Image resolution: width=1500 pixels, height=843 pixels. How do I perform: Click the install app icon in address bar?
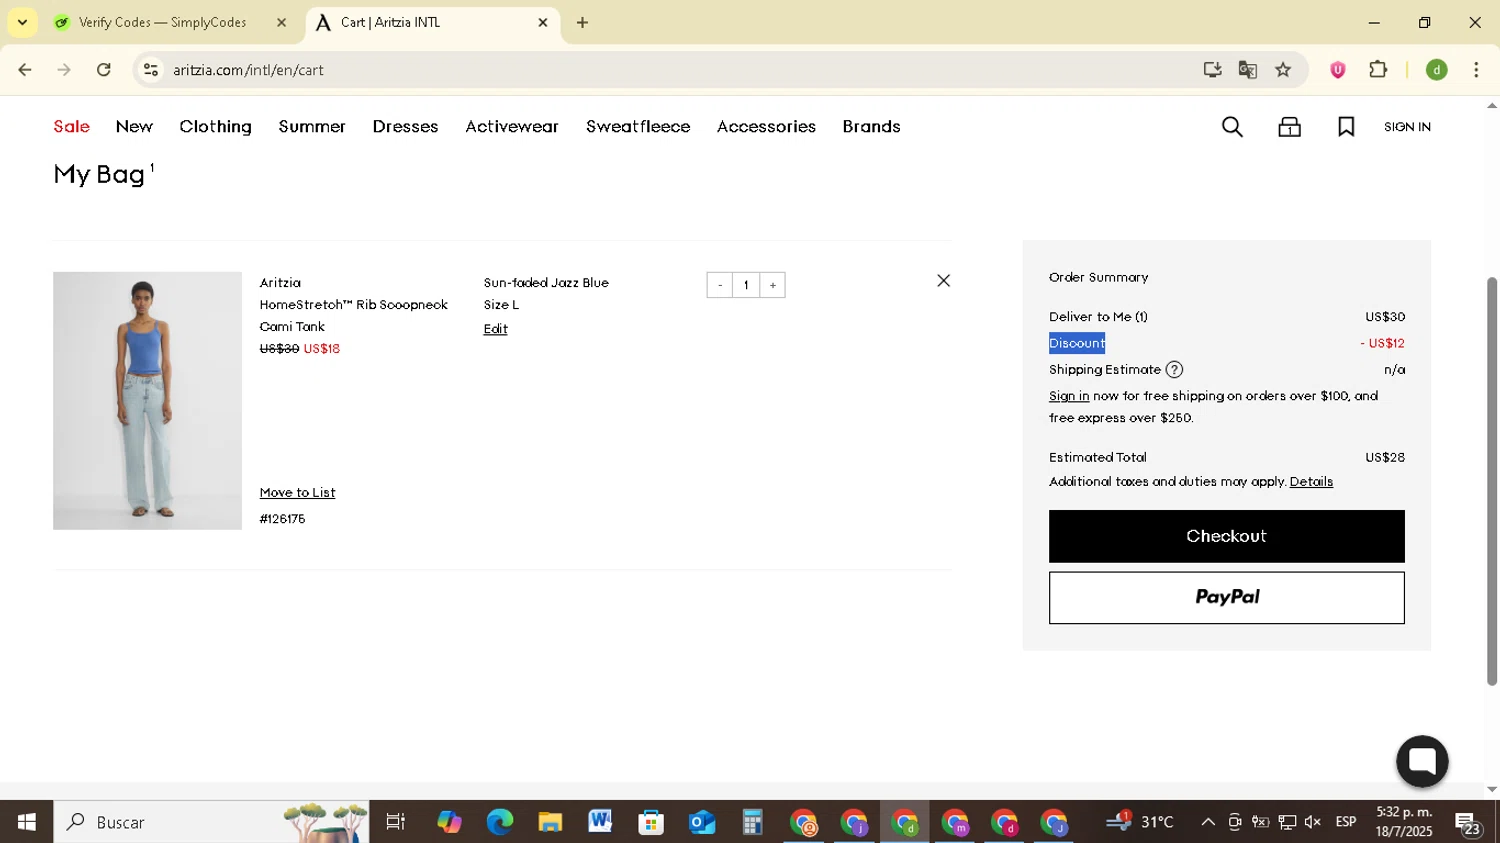(x=1212, y=70)
